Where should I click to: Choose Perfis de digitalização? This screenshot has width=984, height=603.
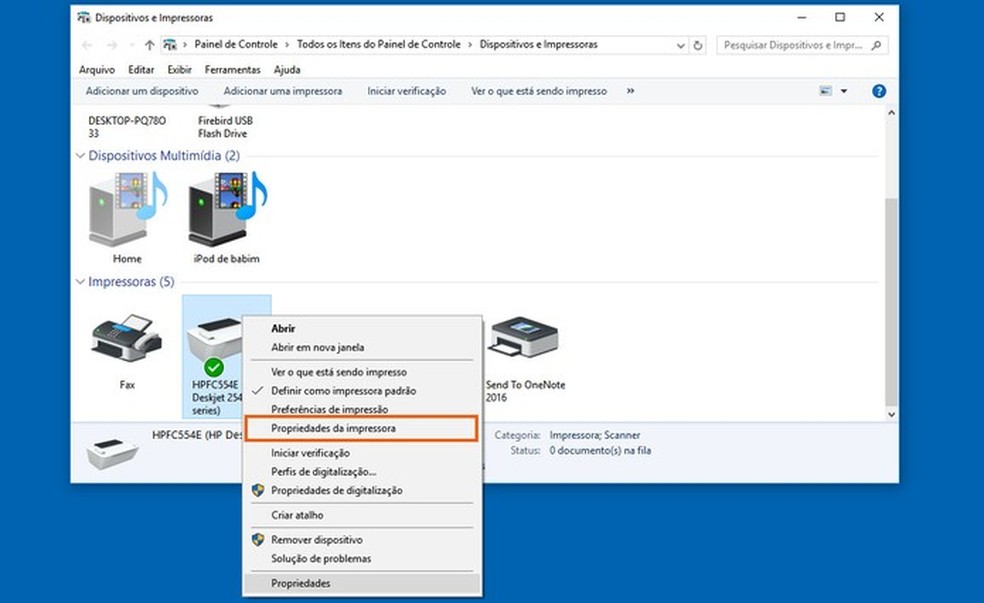pos(362,471)
